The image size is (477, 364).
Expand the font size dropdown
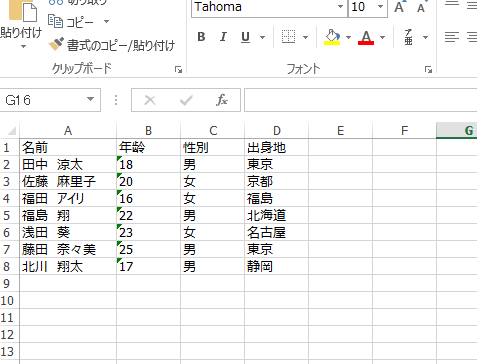[380, 7]
